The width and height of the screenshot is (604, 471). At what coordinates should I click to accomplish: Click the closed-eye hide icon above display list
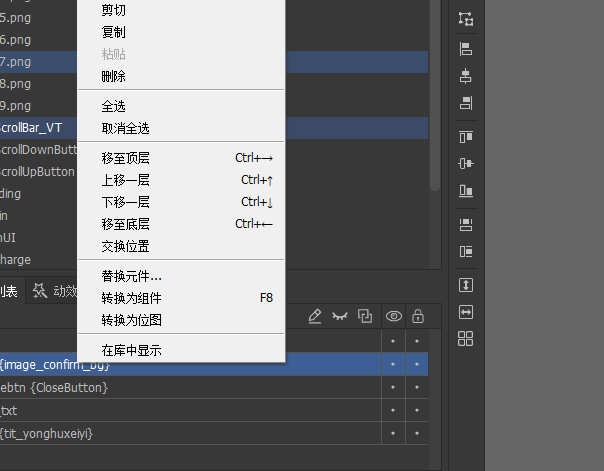340,316
